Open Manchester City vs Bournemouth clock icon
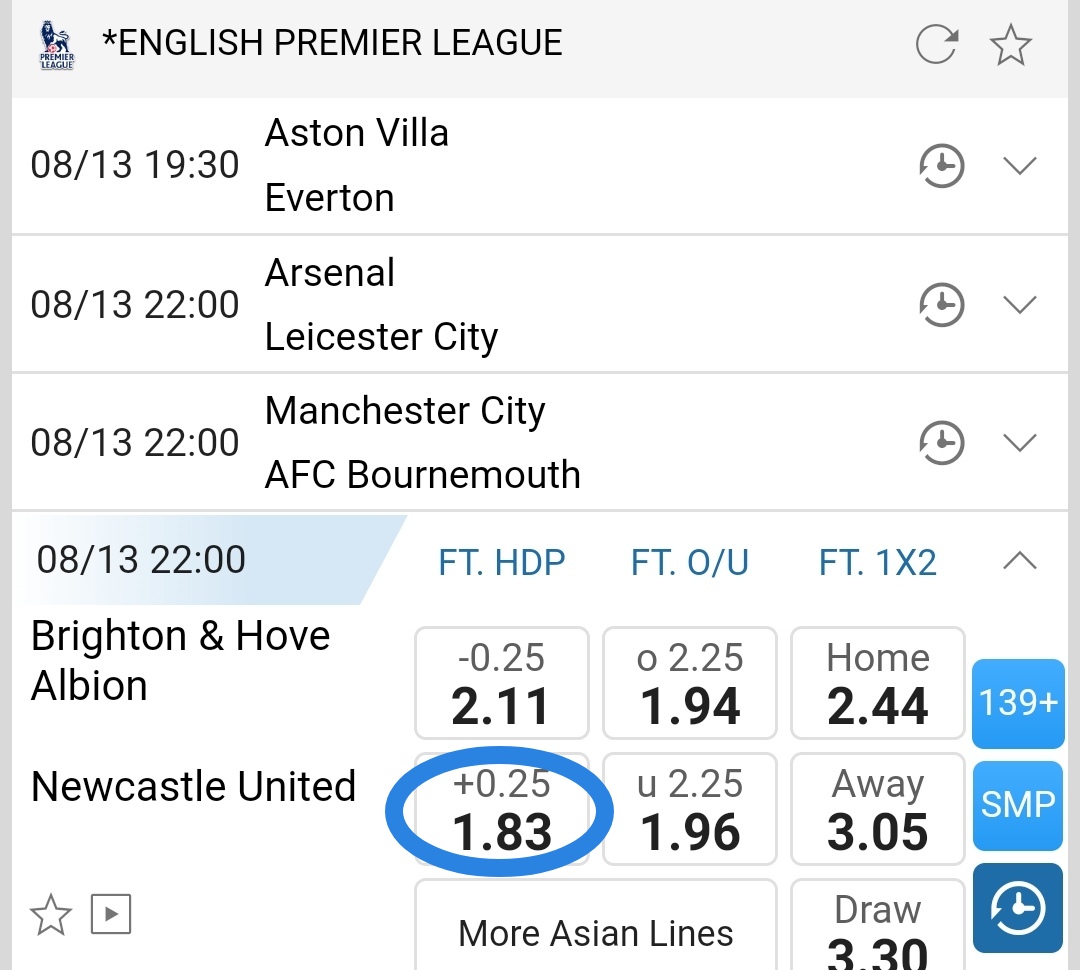The image size is (1080, 970). [x=942, y=442]
